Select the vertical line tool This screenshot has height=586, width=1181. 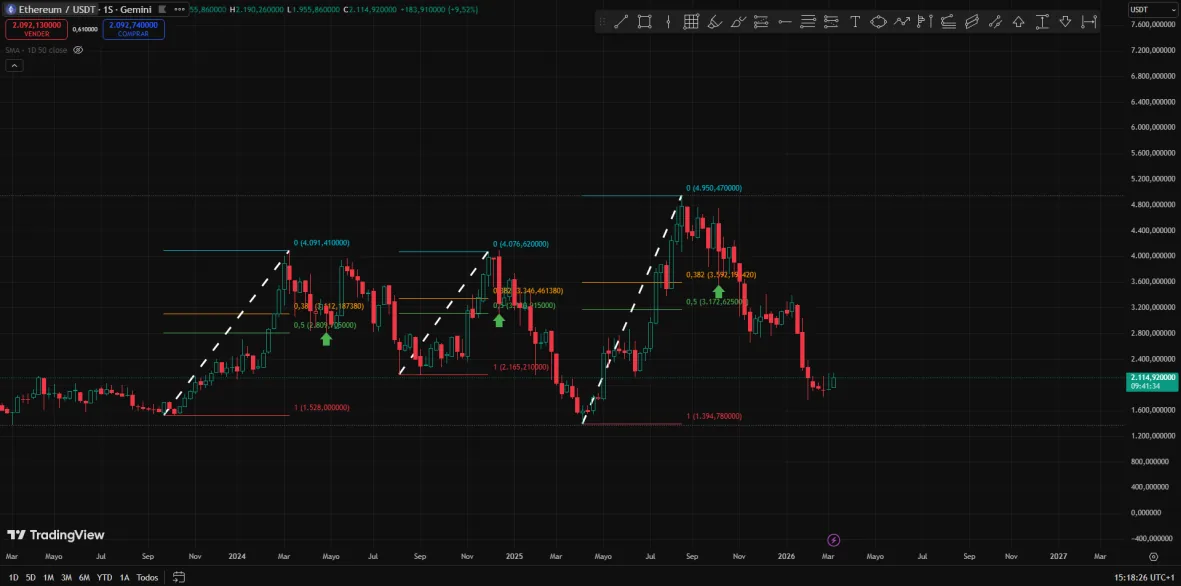pos(668,22)
